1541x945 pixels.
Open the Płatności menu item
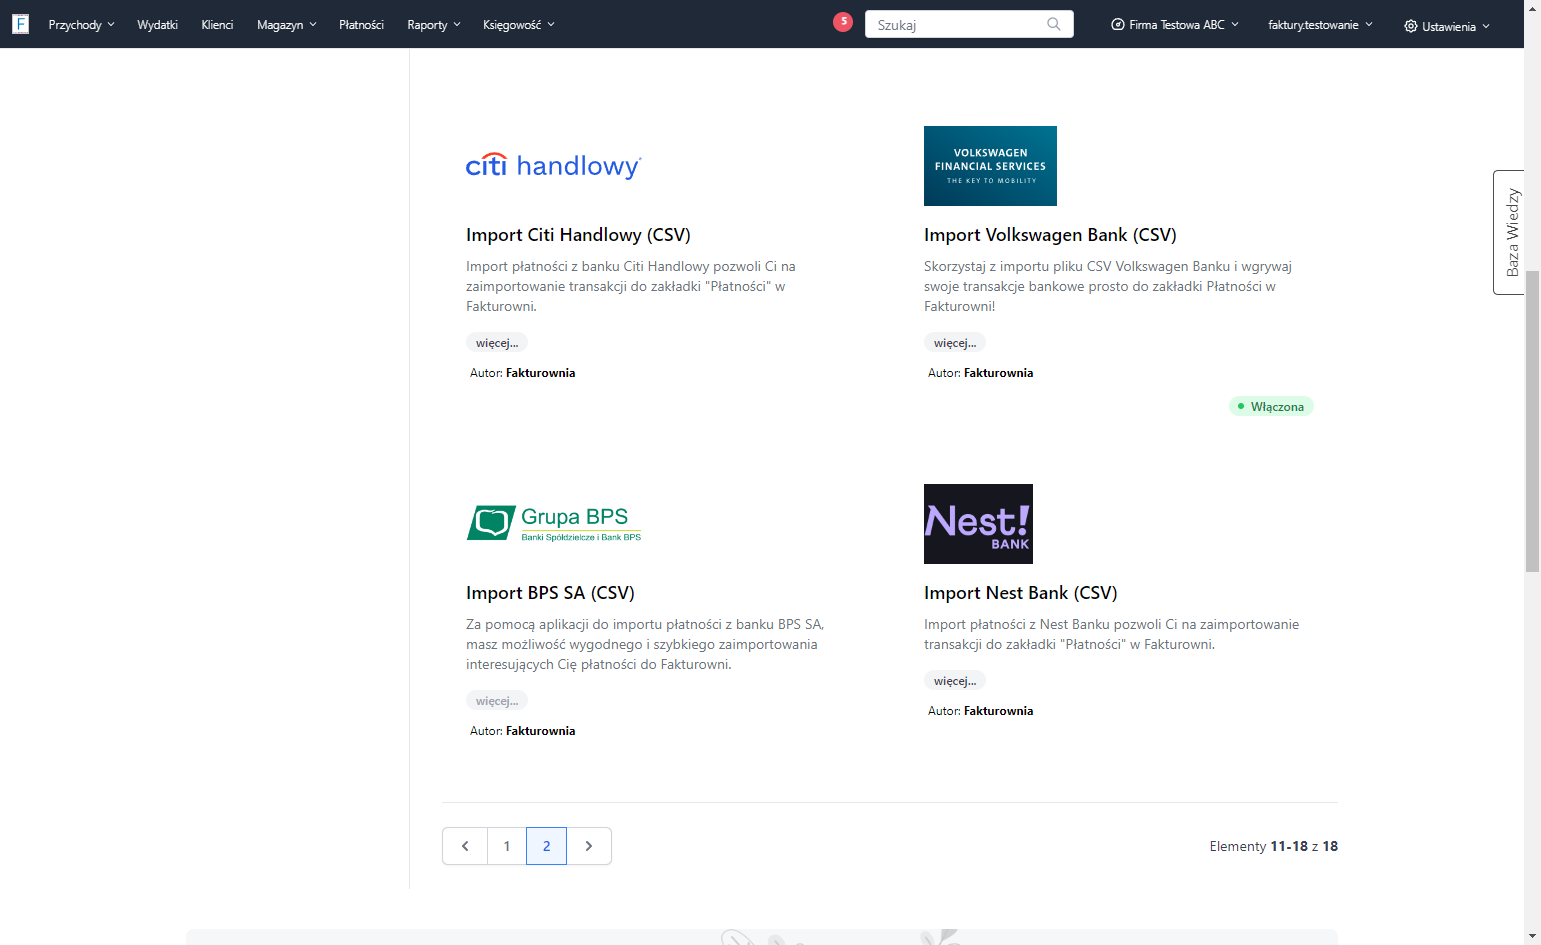[361, 24]
